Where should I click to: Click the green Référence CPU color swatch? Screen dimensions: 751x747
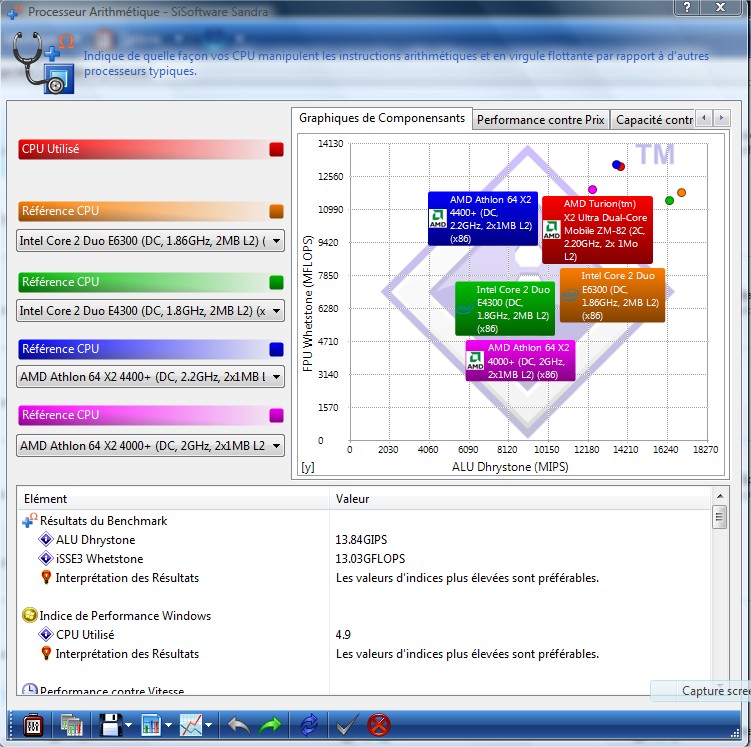[x=276, y=283]
